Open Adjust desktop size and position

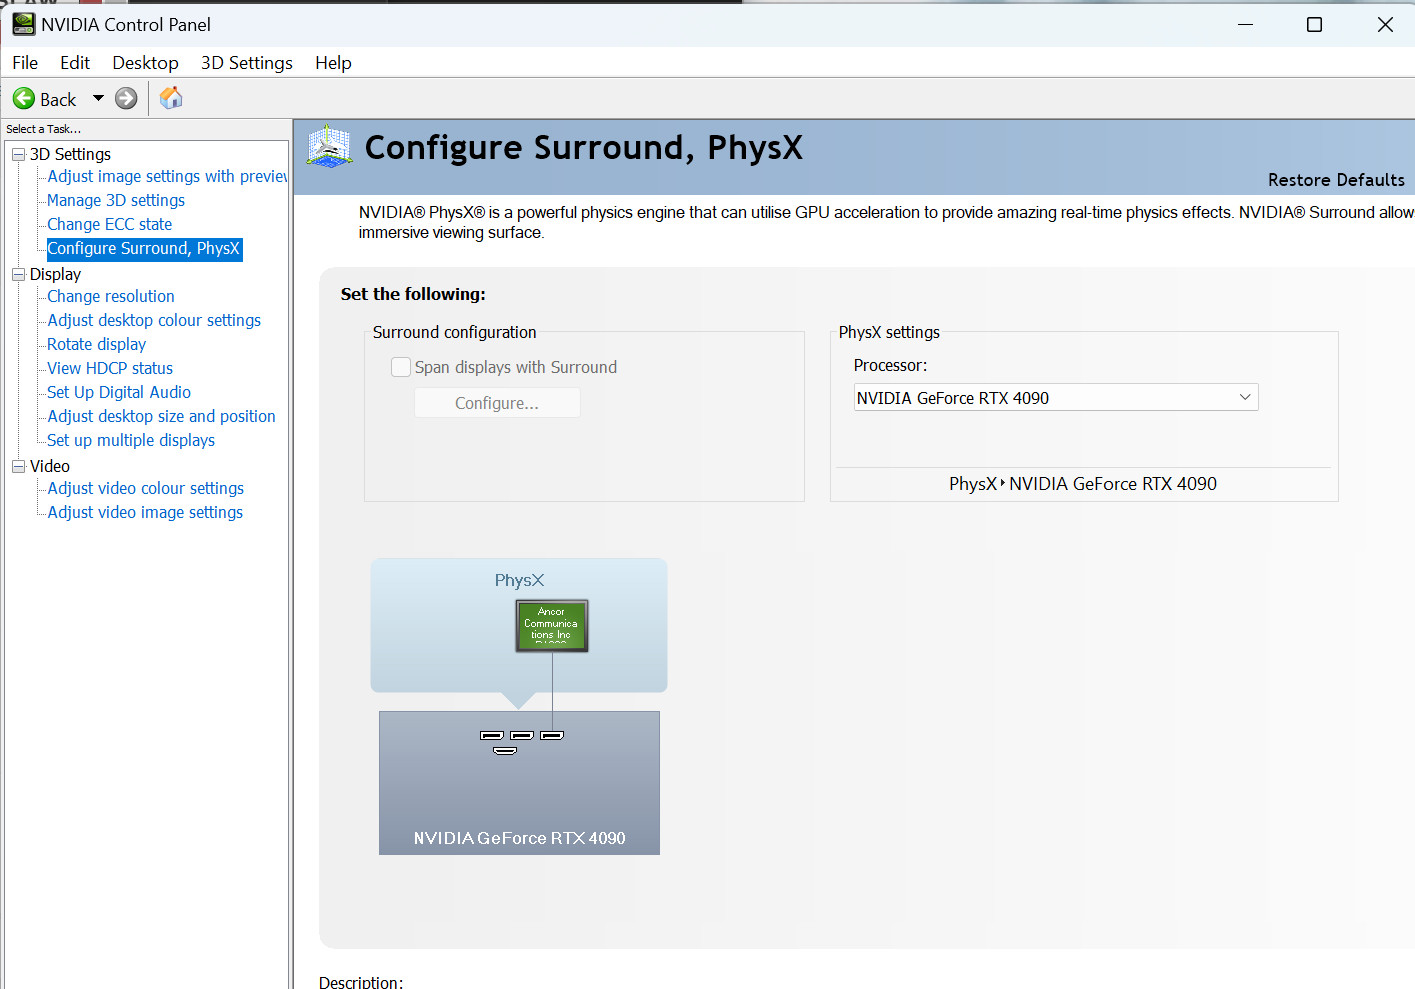pyautogui.click(x=161, y=416)
